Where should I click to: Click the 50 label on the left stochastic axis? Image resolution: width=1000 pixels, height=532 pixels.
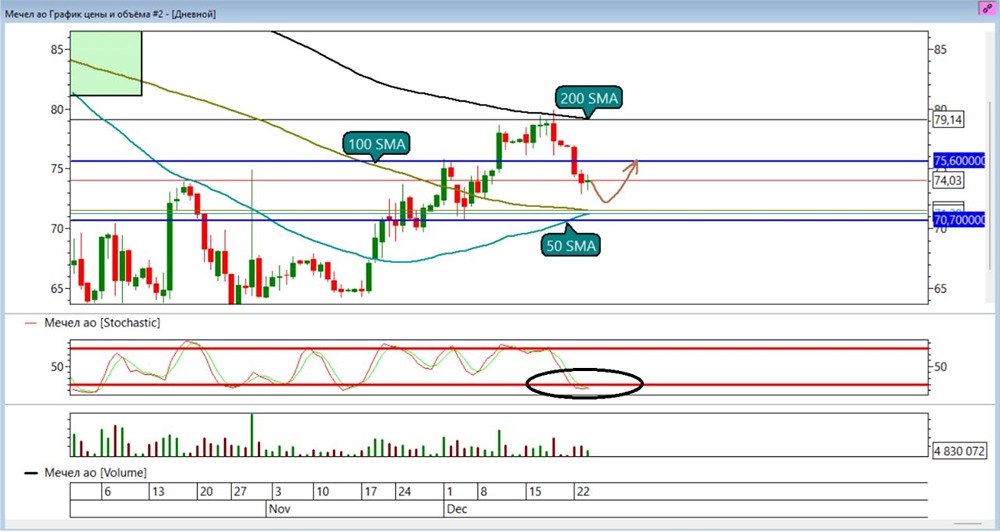tap(57, 367)
